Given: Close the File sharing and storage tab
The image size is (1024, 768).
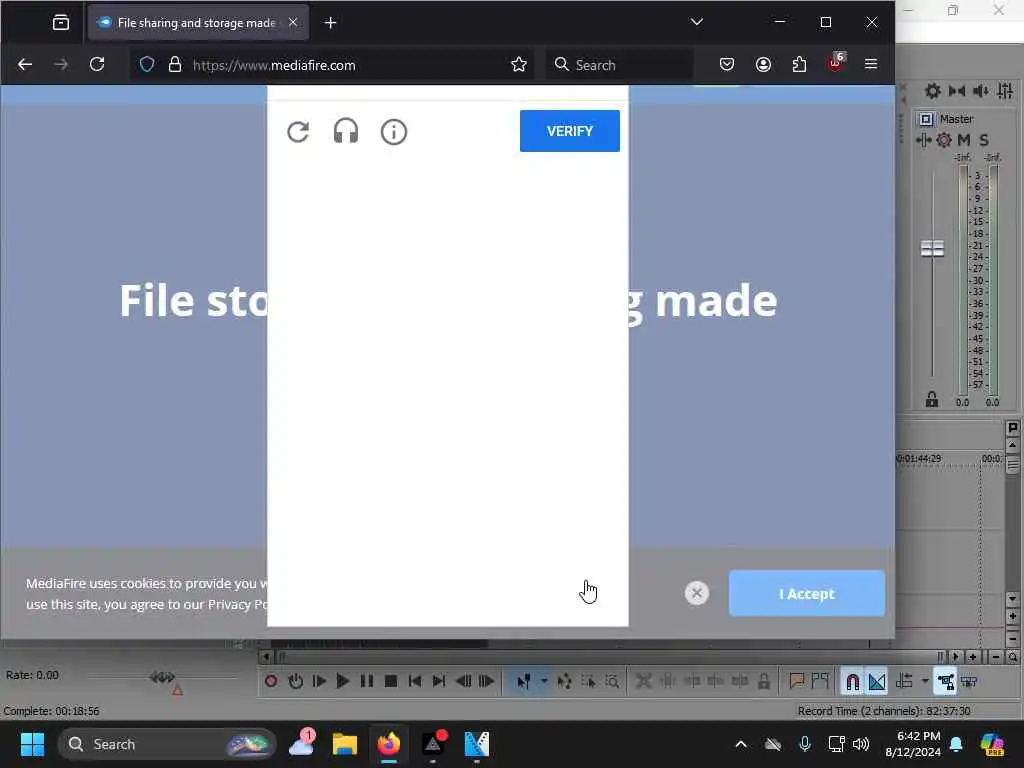Looking at the screenshot, I should 293,23.
